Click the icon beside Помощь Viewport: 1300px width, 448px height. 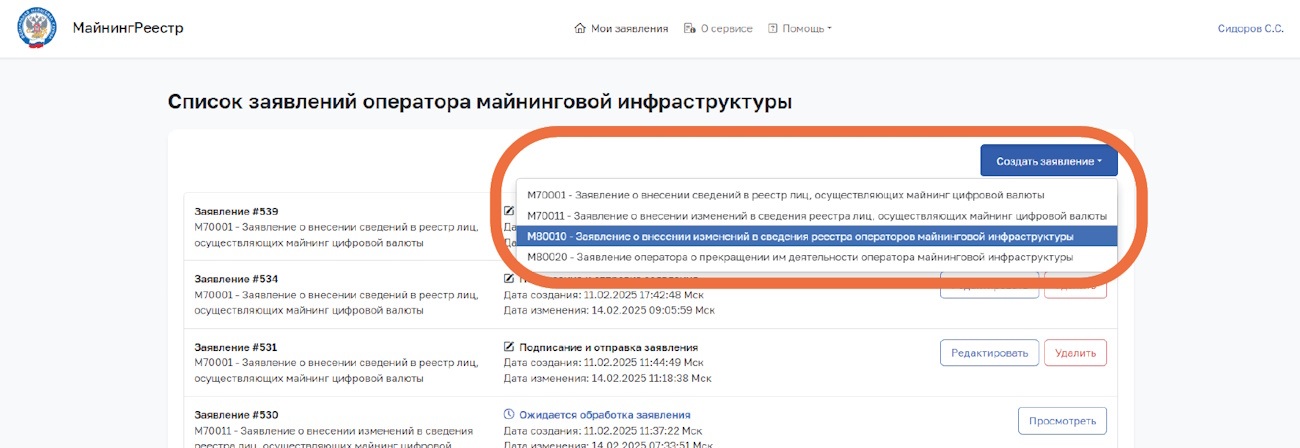(772, 28)
